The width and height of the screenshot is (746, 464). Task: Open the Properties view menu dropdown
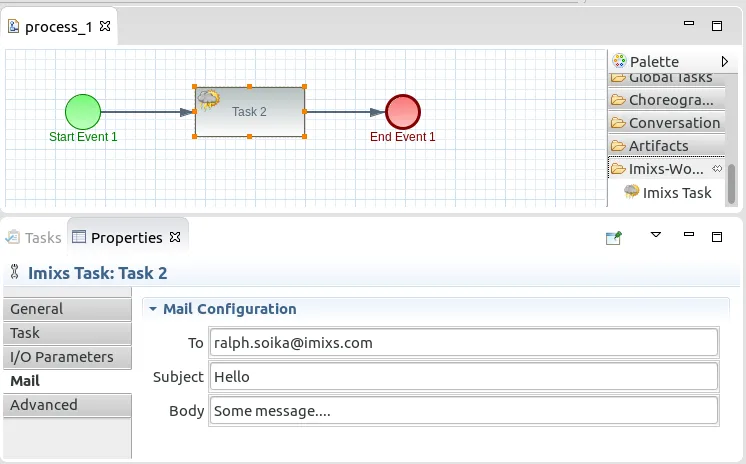pyautogui.click(x=656, y=235)
